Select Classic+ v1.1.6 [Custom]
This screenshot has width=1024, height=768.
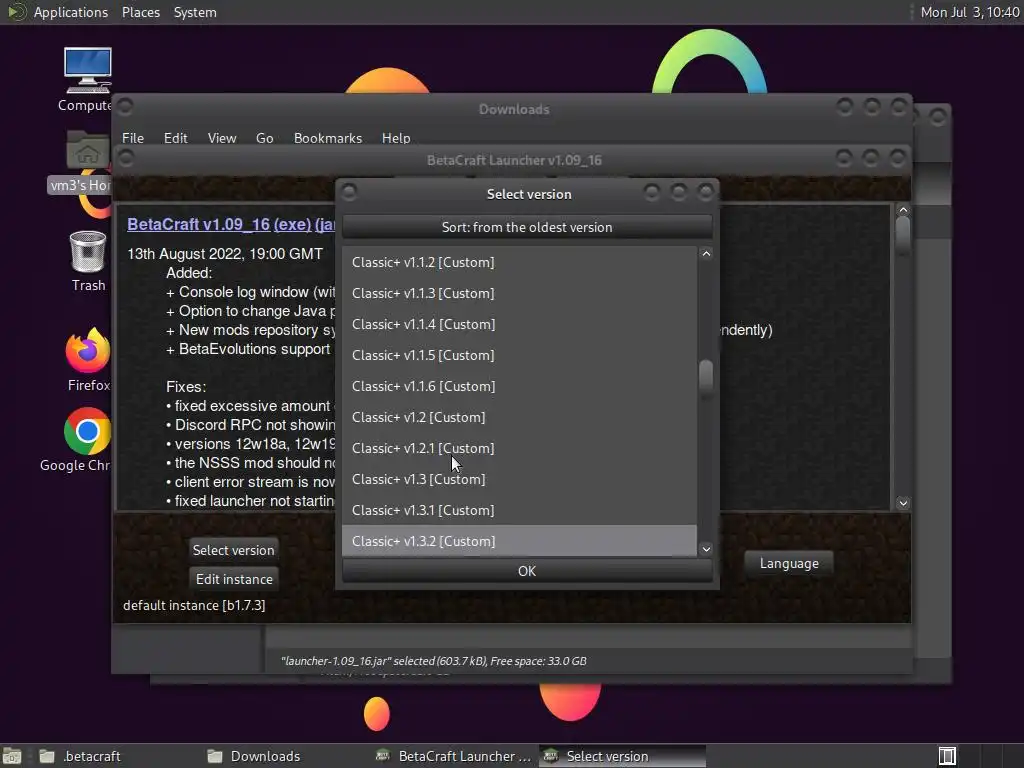(x=519, y=386)
